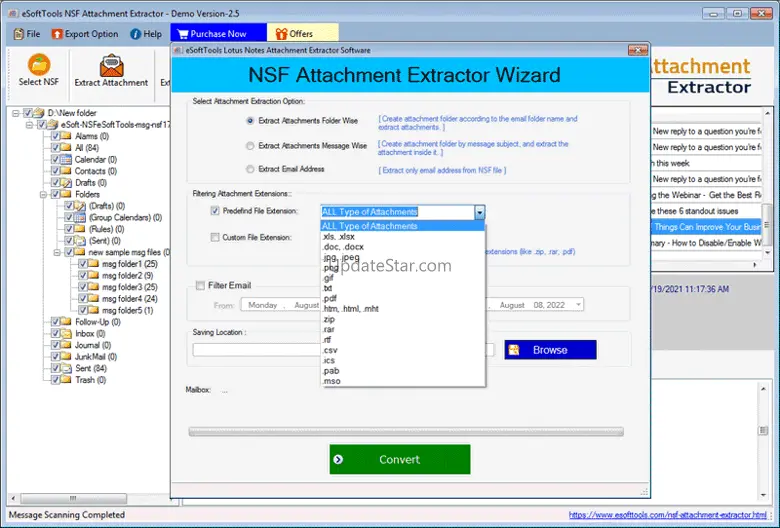Close the Attachment Extractor Wizard dialog
Screen dimensions: 780x528
638,50
